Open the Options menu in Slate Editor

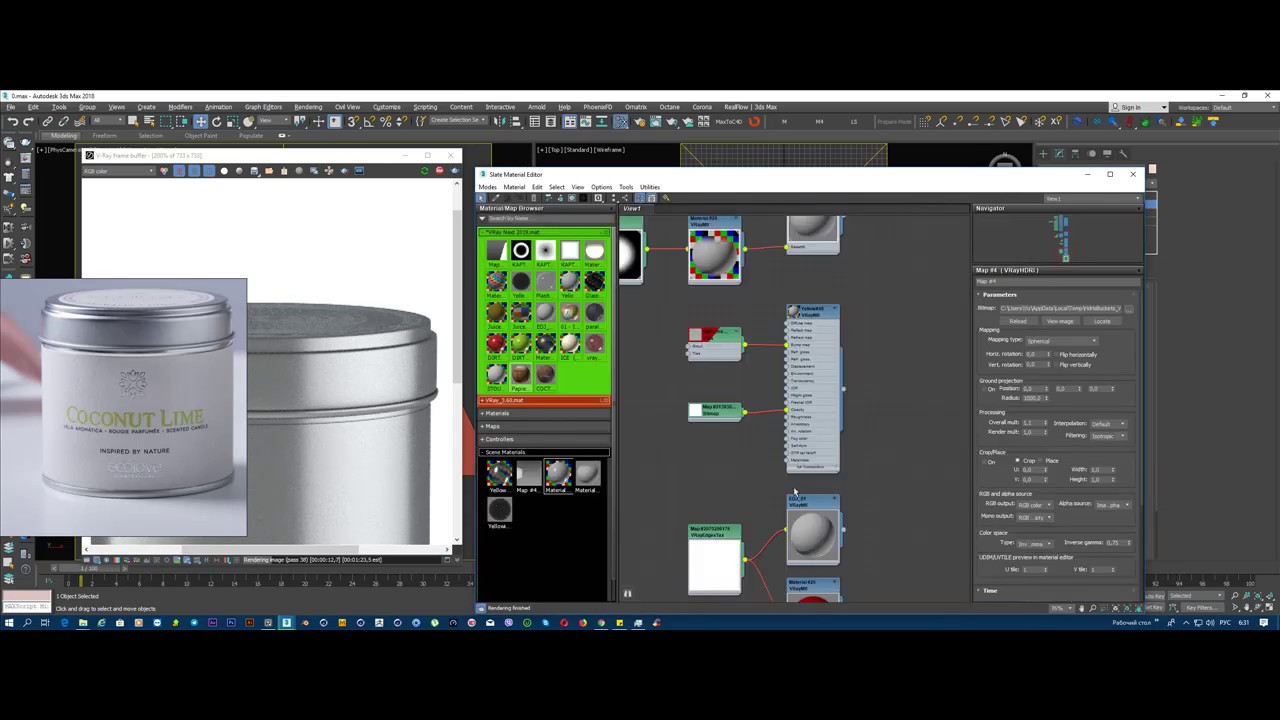pos(601,187)
